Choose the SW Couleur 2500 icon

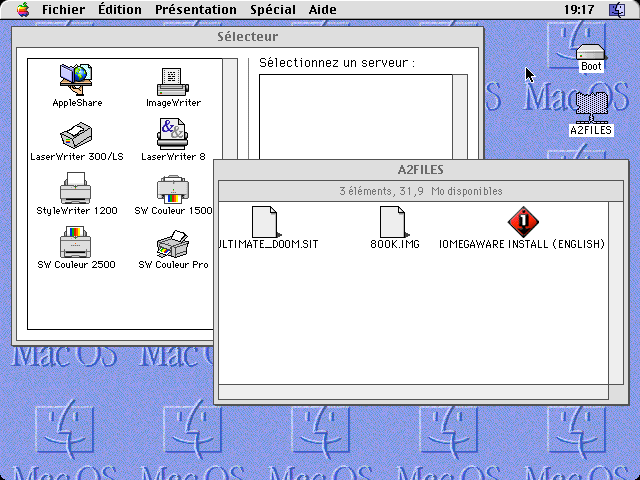(x=76, y=242)
